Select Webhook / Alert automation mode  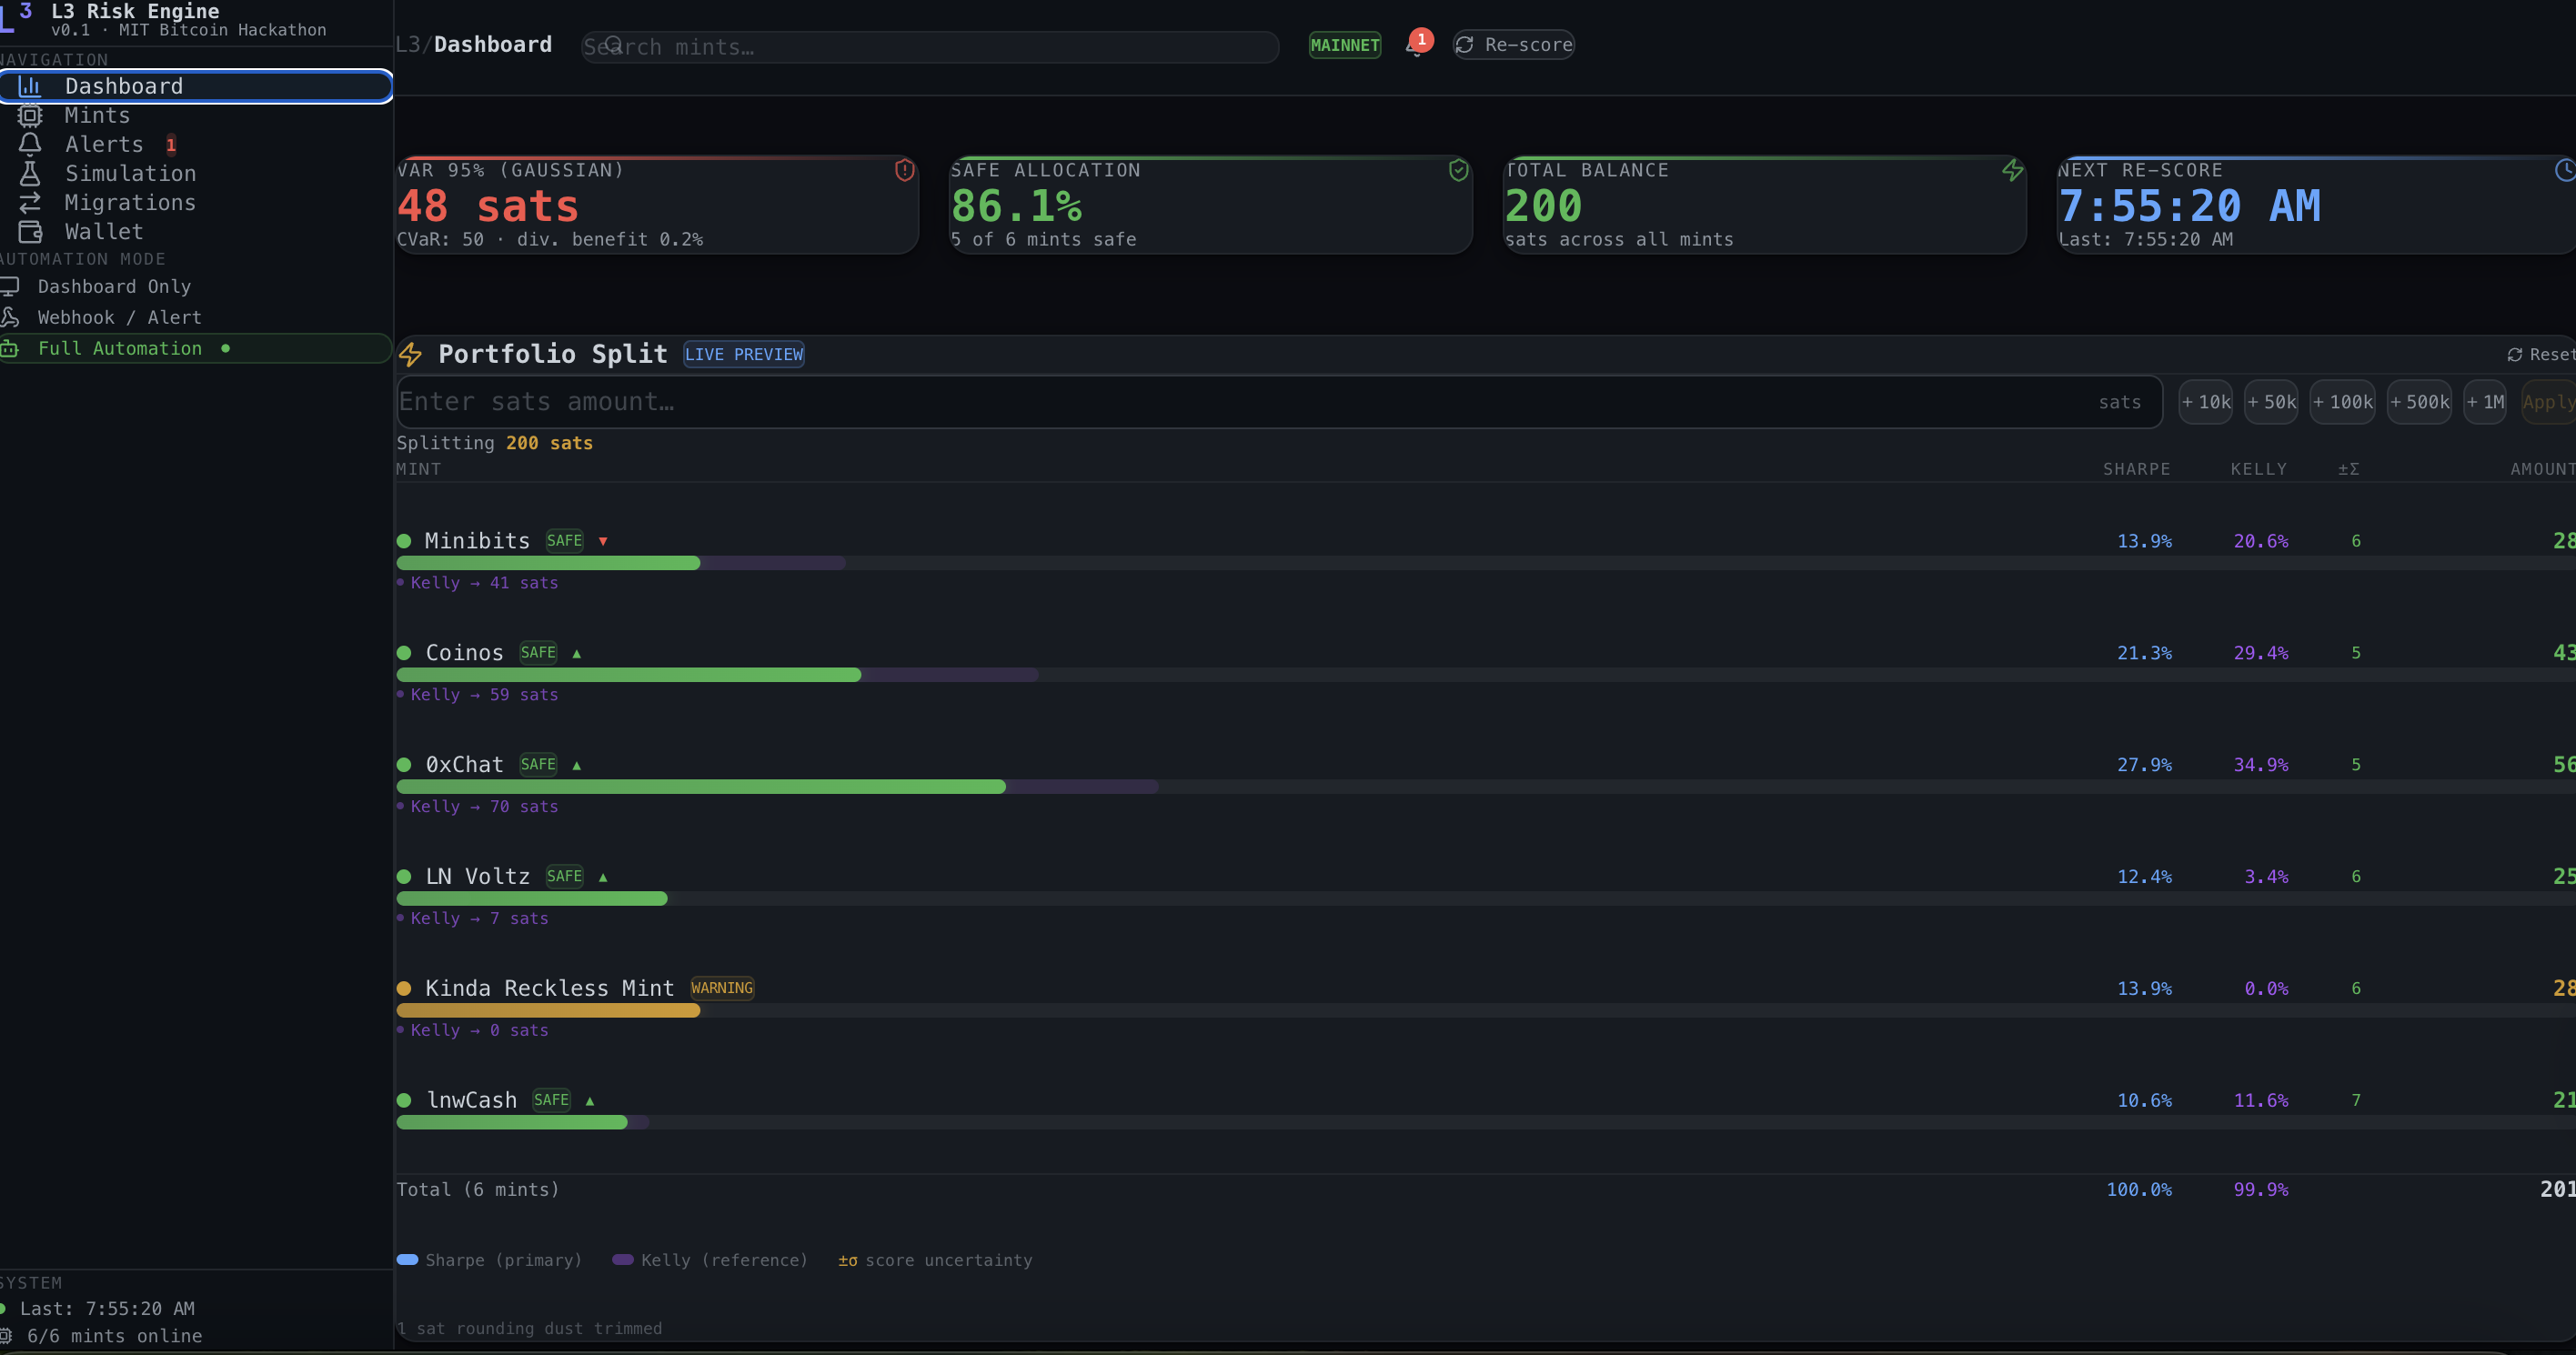(x=119, y=317)
